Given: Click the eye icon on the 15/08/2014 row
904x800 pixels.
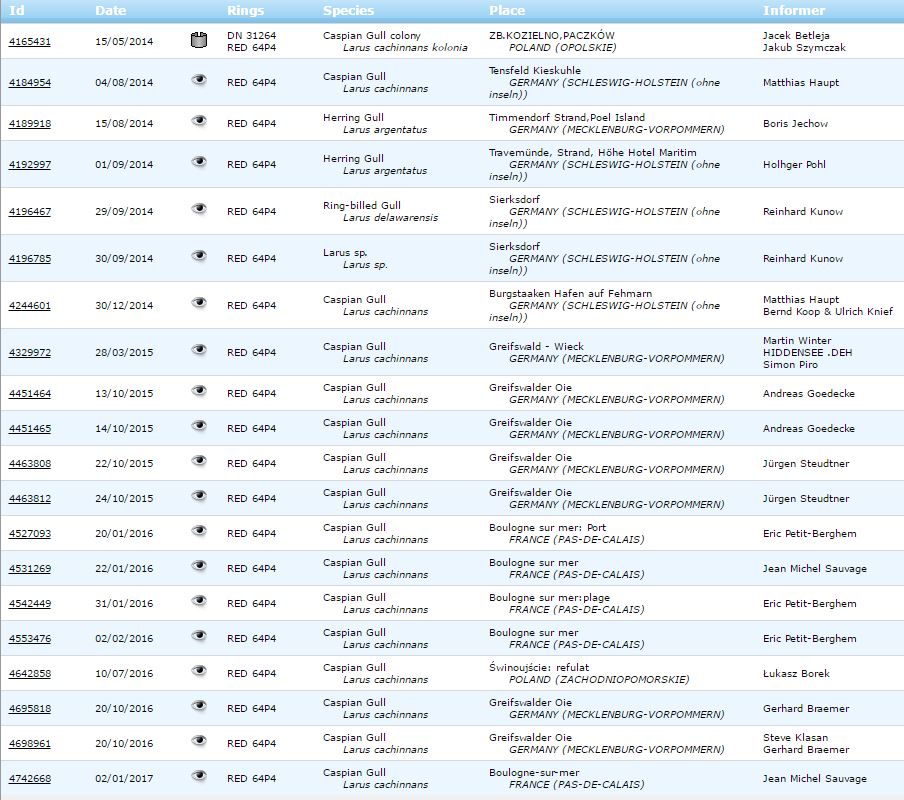Looking at the screenshot, I should (199, 121).
